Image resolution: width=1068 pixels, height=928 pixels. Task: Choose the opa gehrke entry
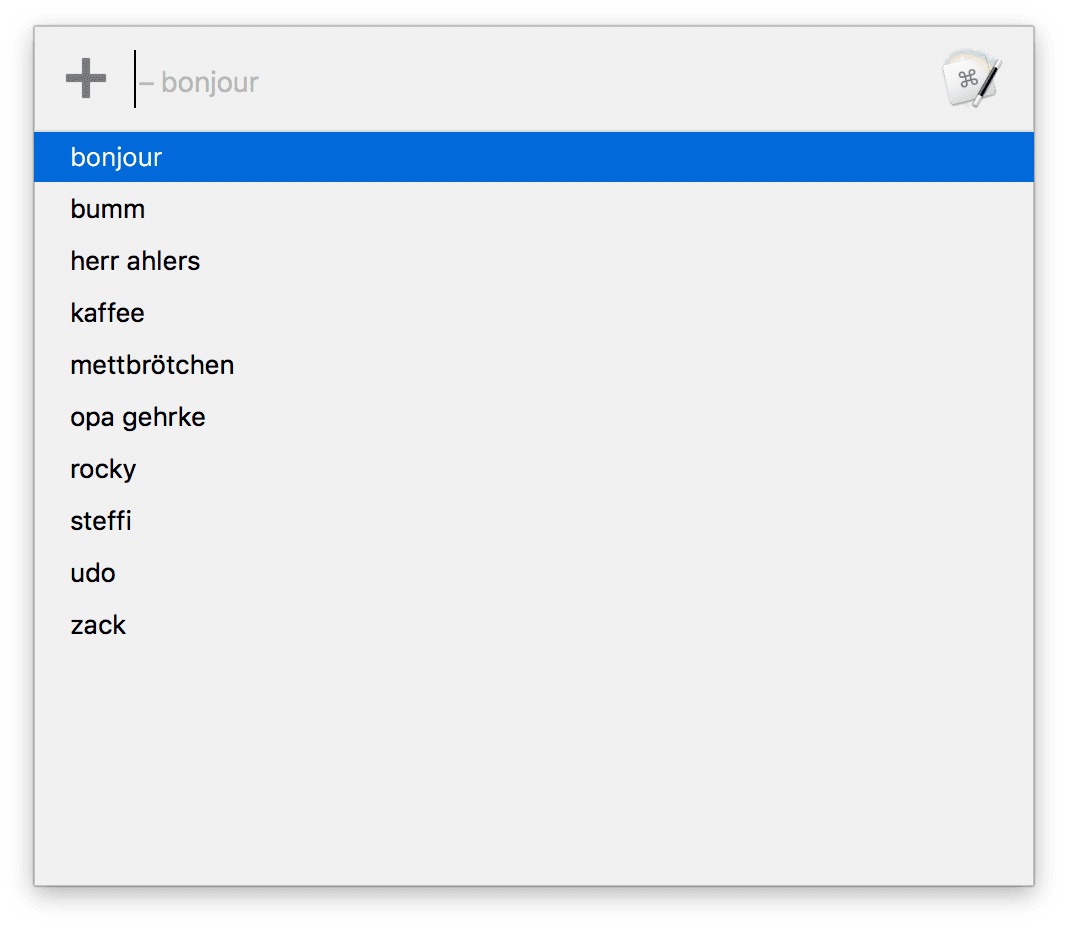tap(534, 417)
